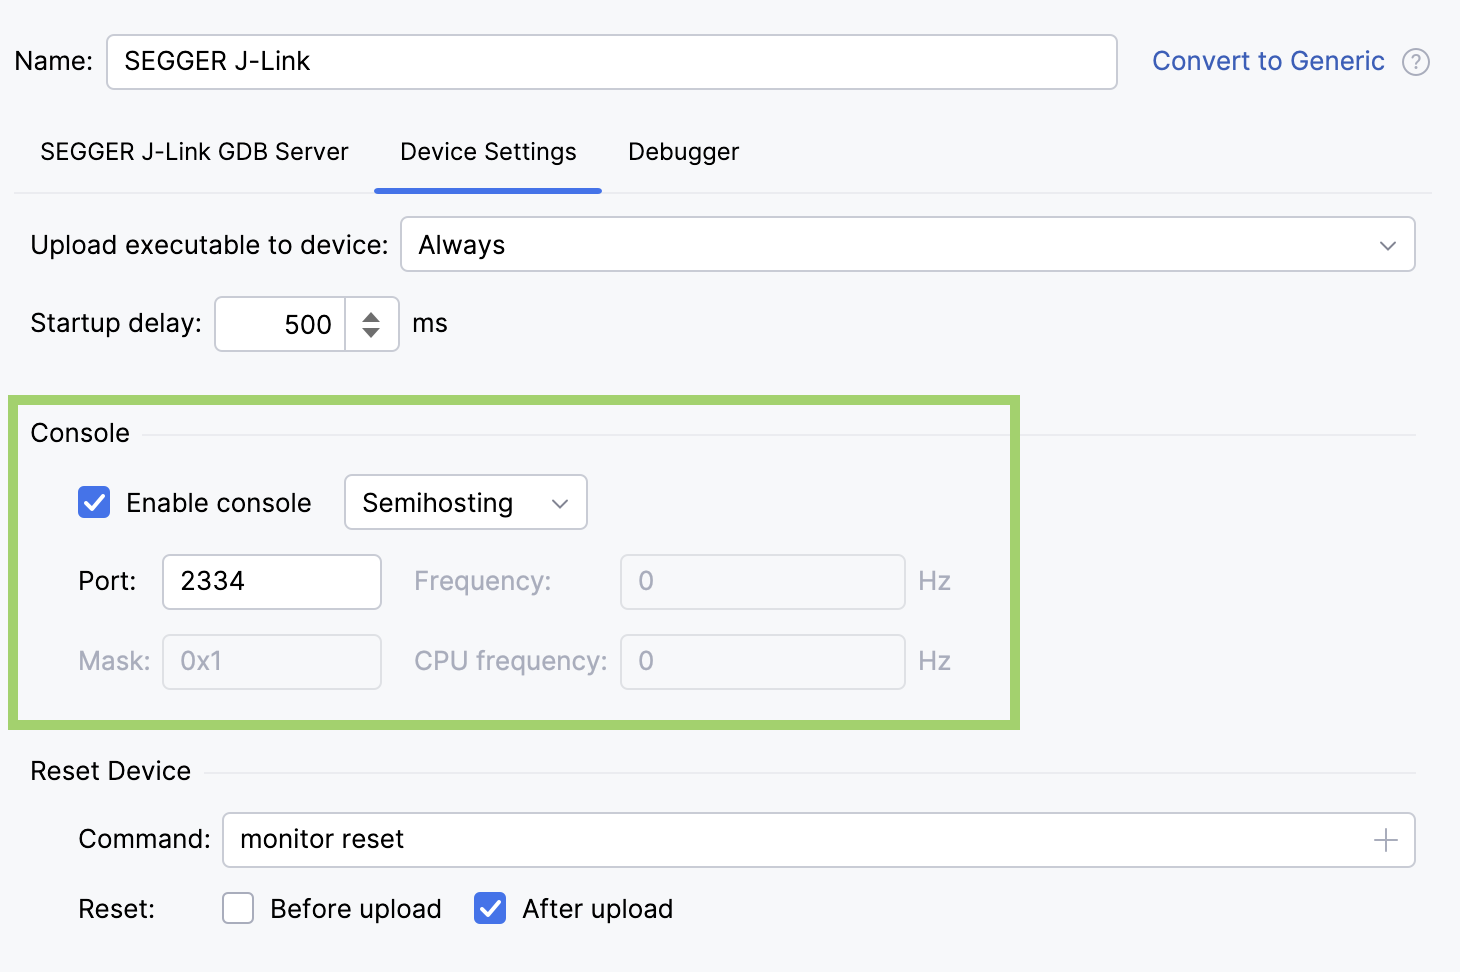The height and width of the screenshot is (972, 1460).
Task: Click the disabled Mask field showing 0x1
Action: tap(271, 661)
